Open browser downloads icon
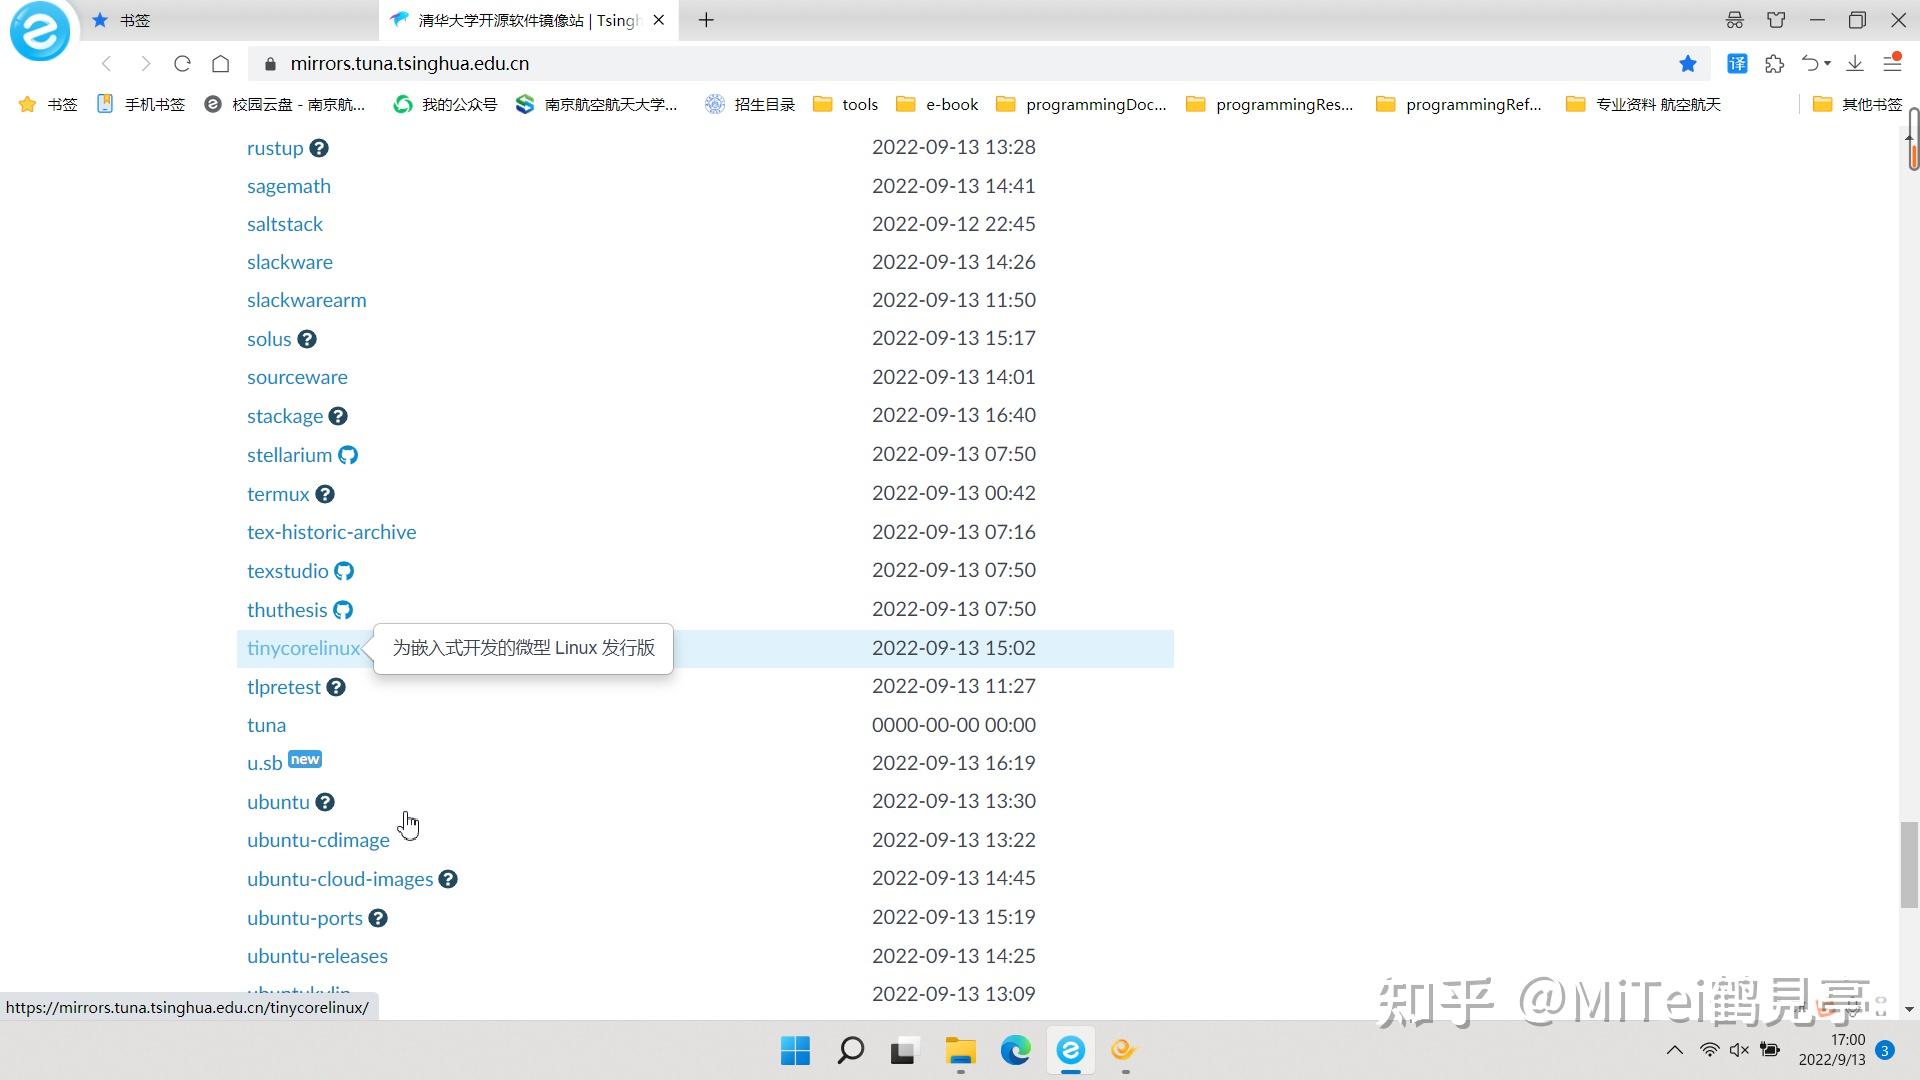This screenshot has height=1080, width=1920. 1855,64
